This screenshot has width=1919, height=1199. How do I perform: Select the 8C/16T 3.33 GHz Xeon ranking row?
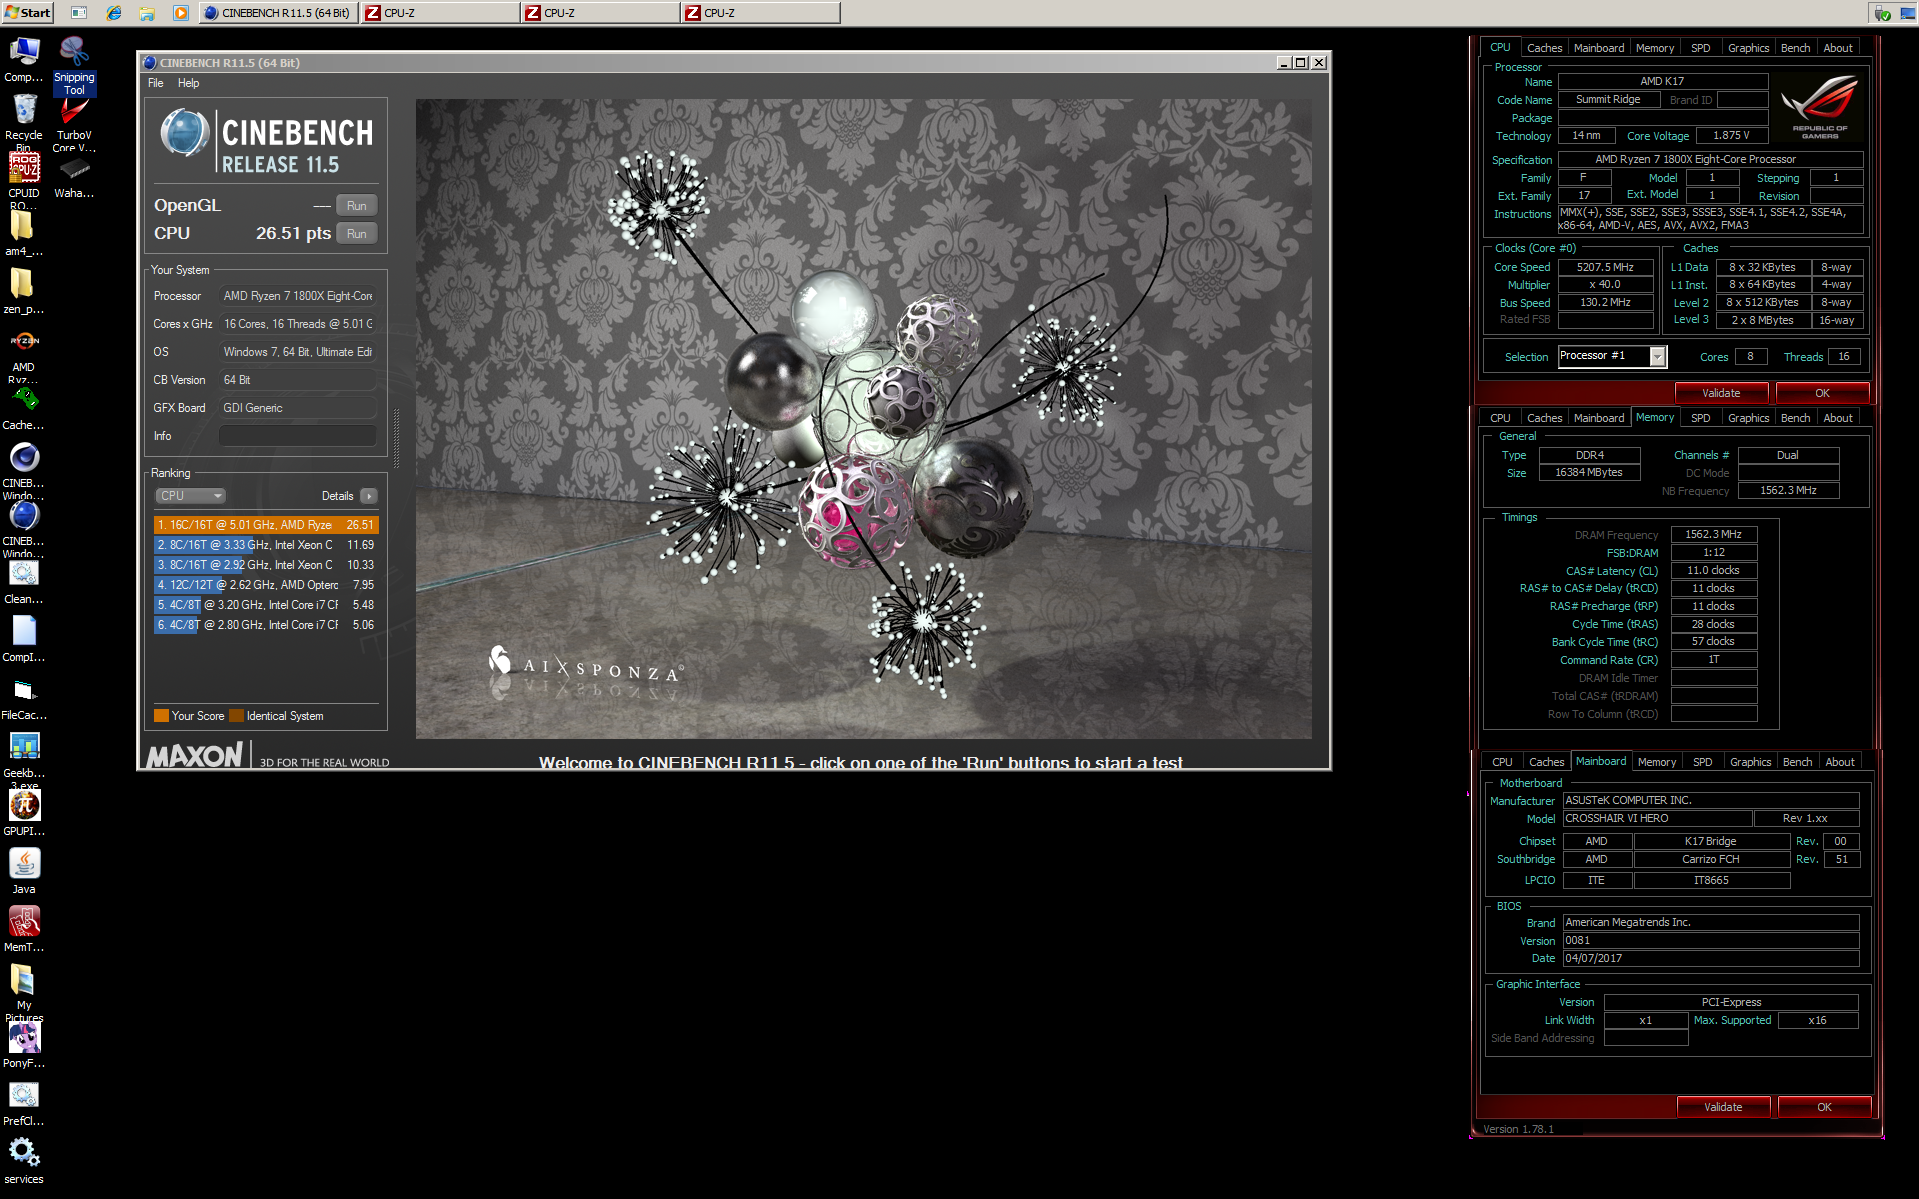pos(266,545)
